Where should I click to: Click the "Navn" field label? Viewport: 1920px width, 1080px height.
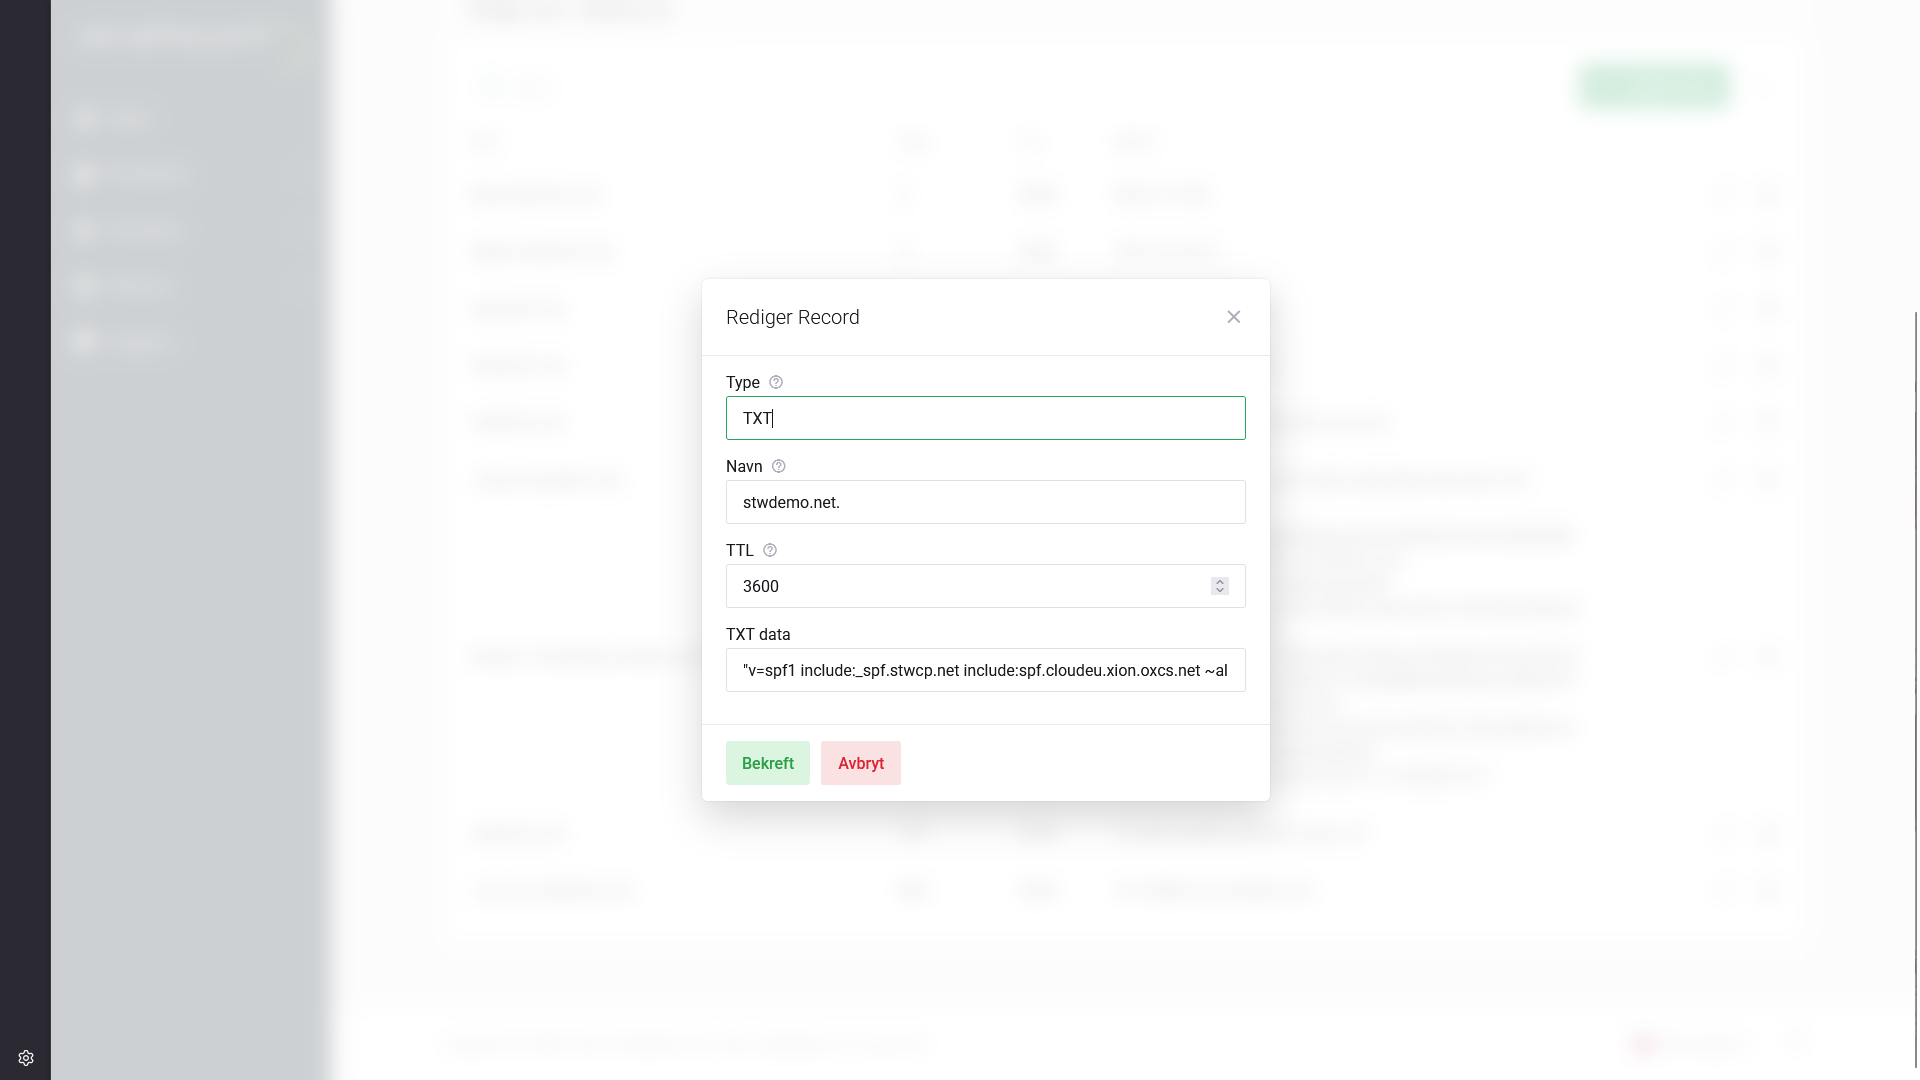[744, 466]
